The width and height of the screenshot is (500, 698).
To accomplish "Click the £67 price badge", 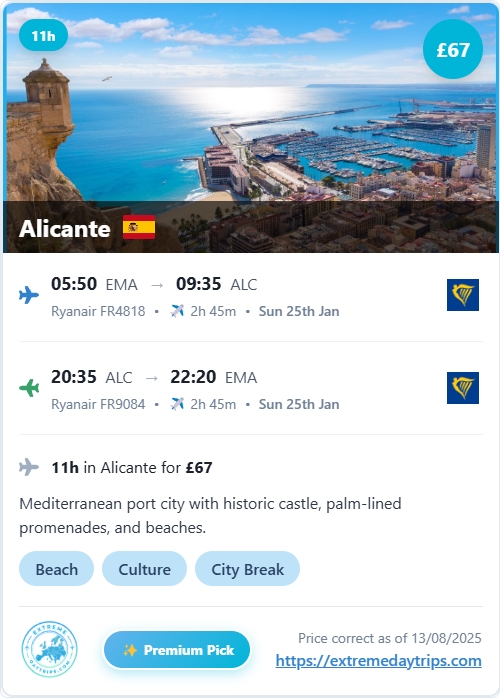I will tap(453, 49).
